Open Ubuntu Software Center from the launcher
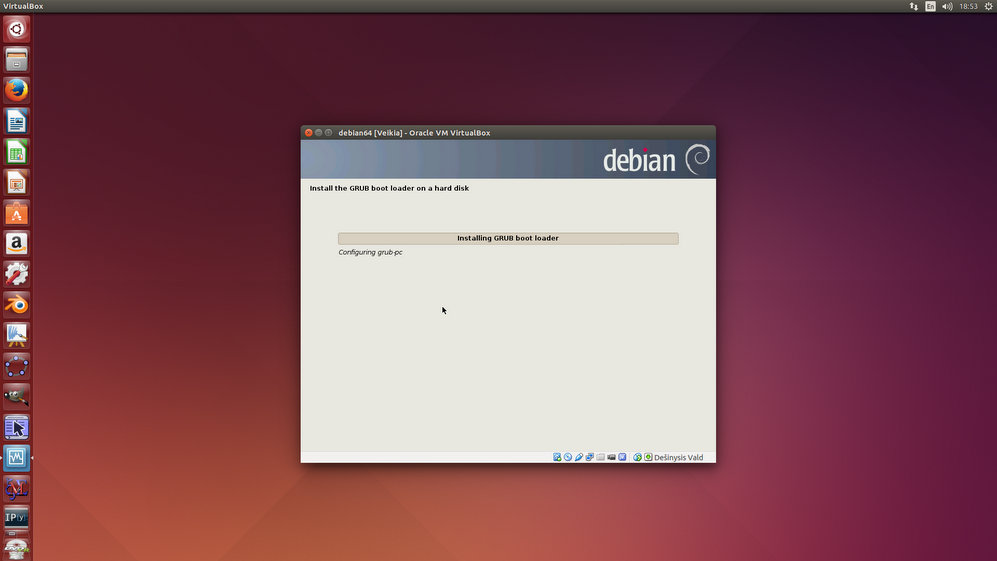 tap(16, 213)
